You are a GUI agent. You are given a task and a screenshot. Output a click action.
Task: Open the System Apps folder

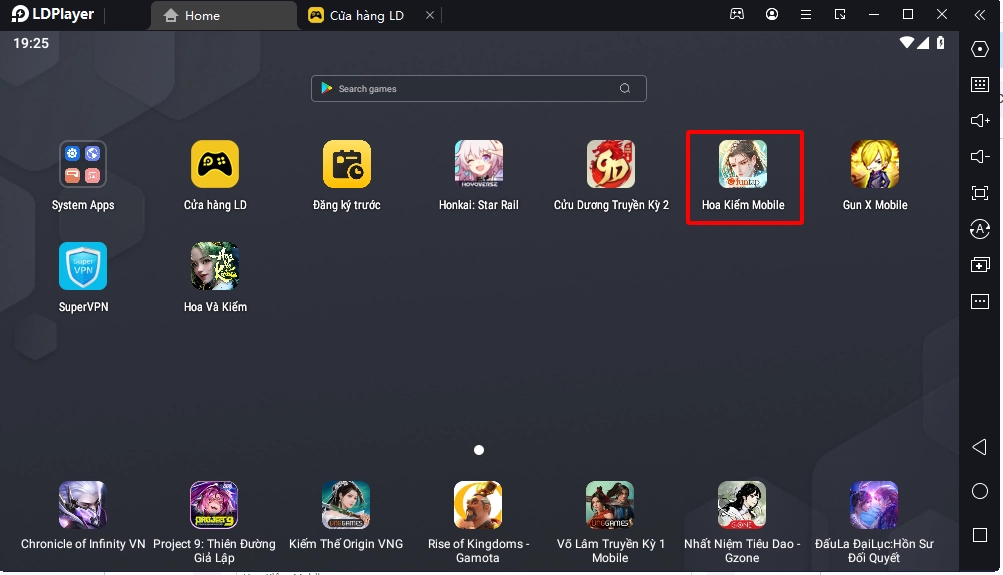(x=83, y=164)
